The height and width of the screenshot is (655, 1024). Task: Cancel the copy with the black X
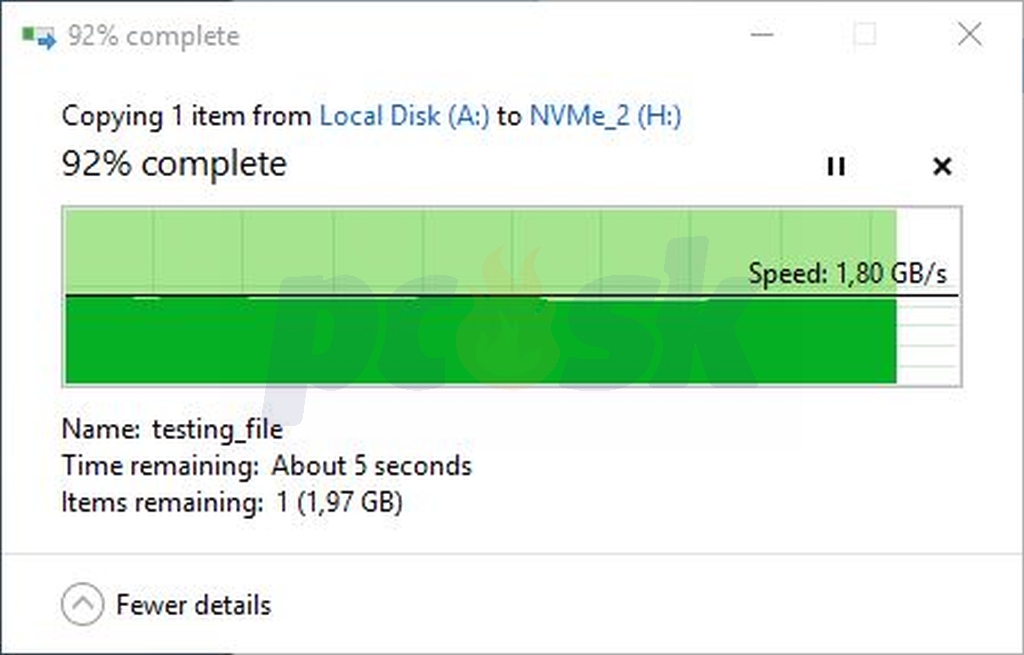coord(942,167)
